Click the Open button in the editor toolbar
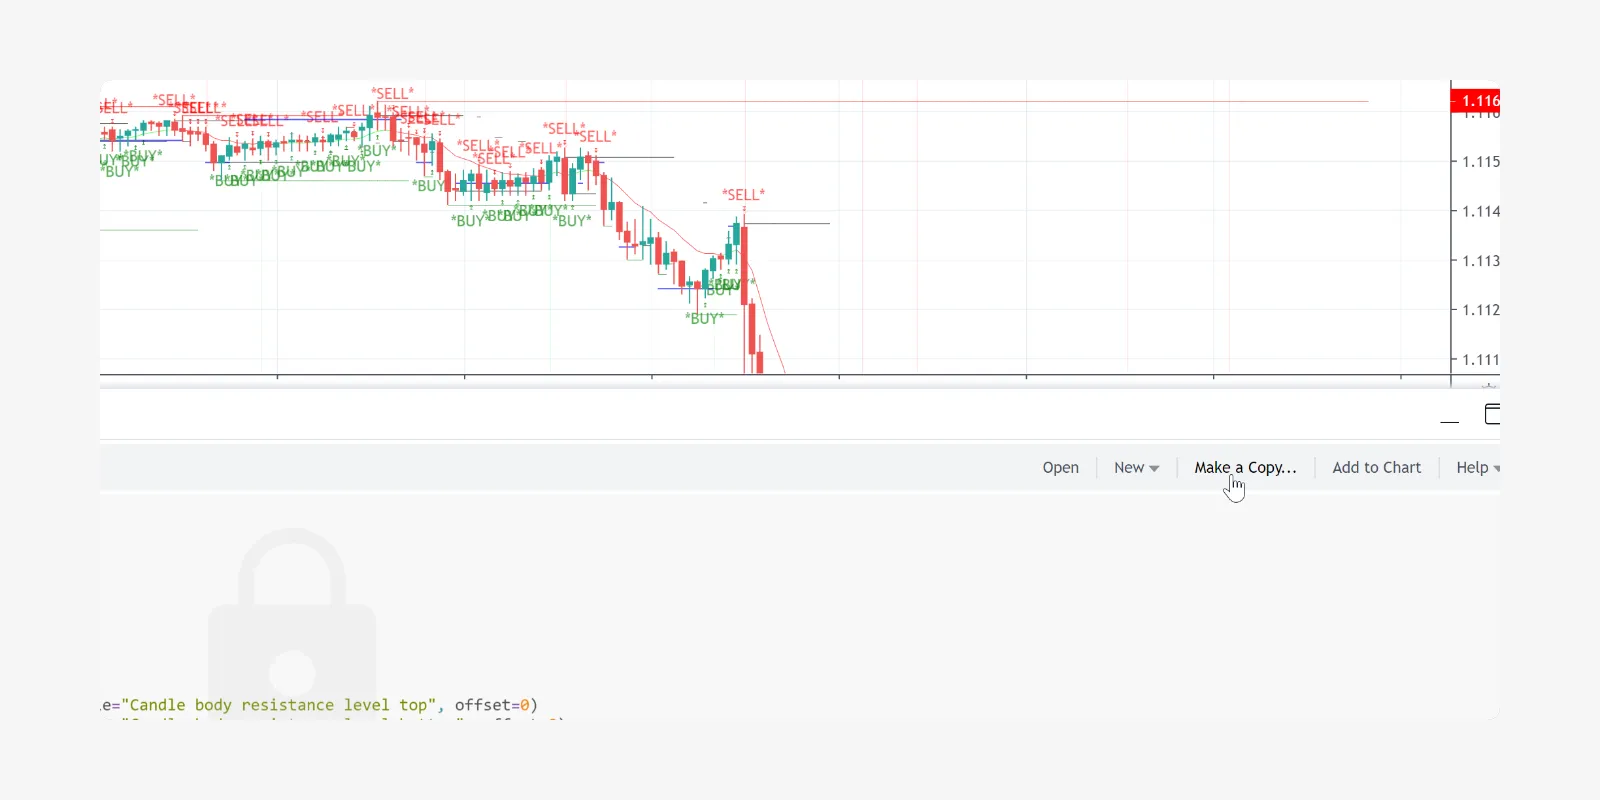This screenshot has width=1600, height=800. pos(1060,467)
